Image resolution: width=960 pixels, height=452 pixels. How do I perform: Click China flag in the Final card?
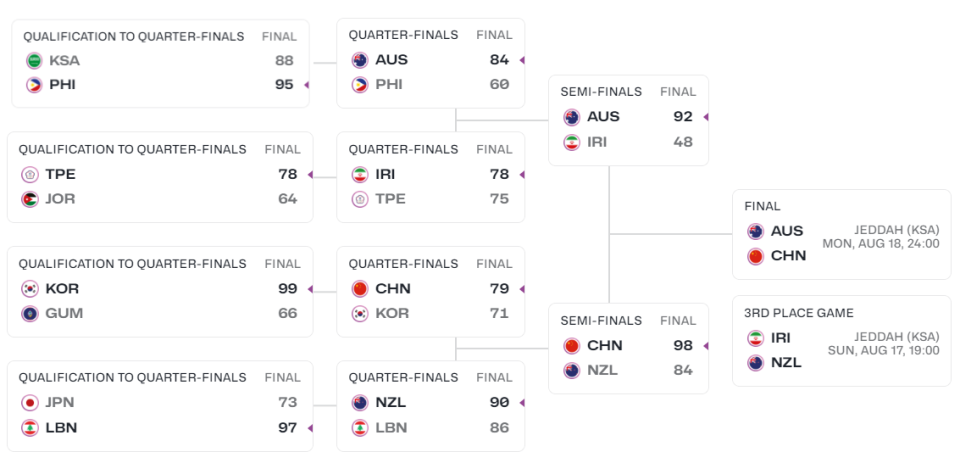755,256
